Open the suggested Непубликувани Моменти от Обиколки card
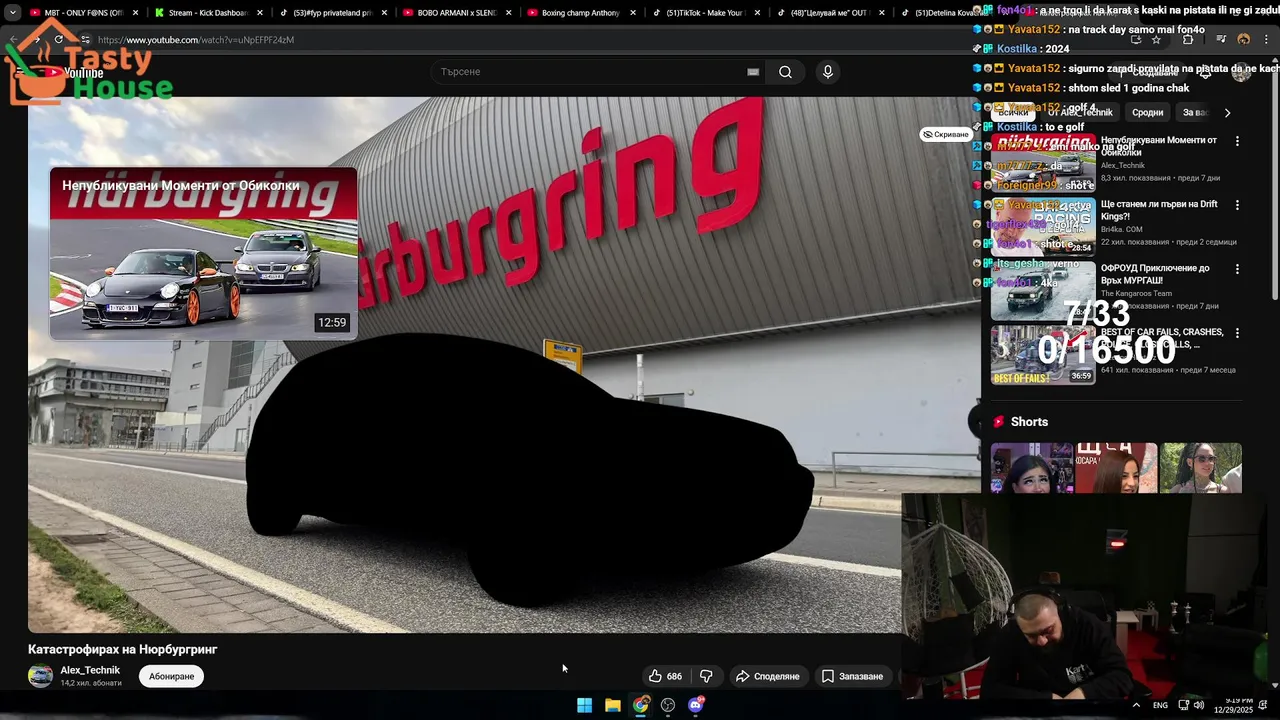 pos(203,253)
